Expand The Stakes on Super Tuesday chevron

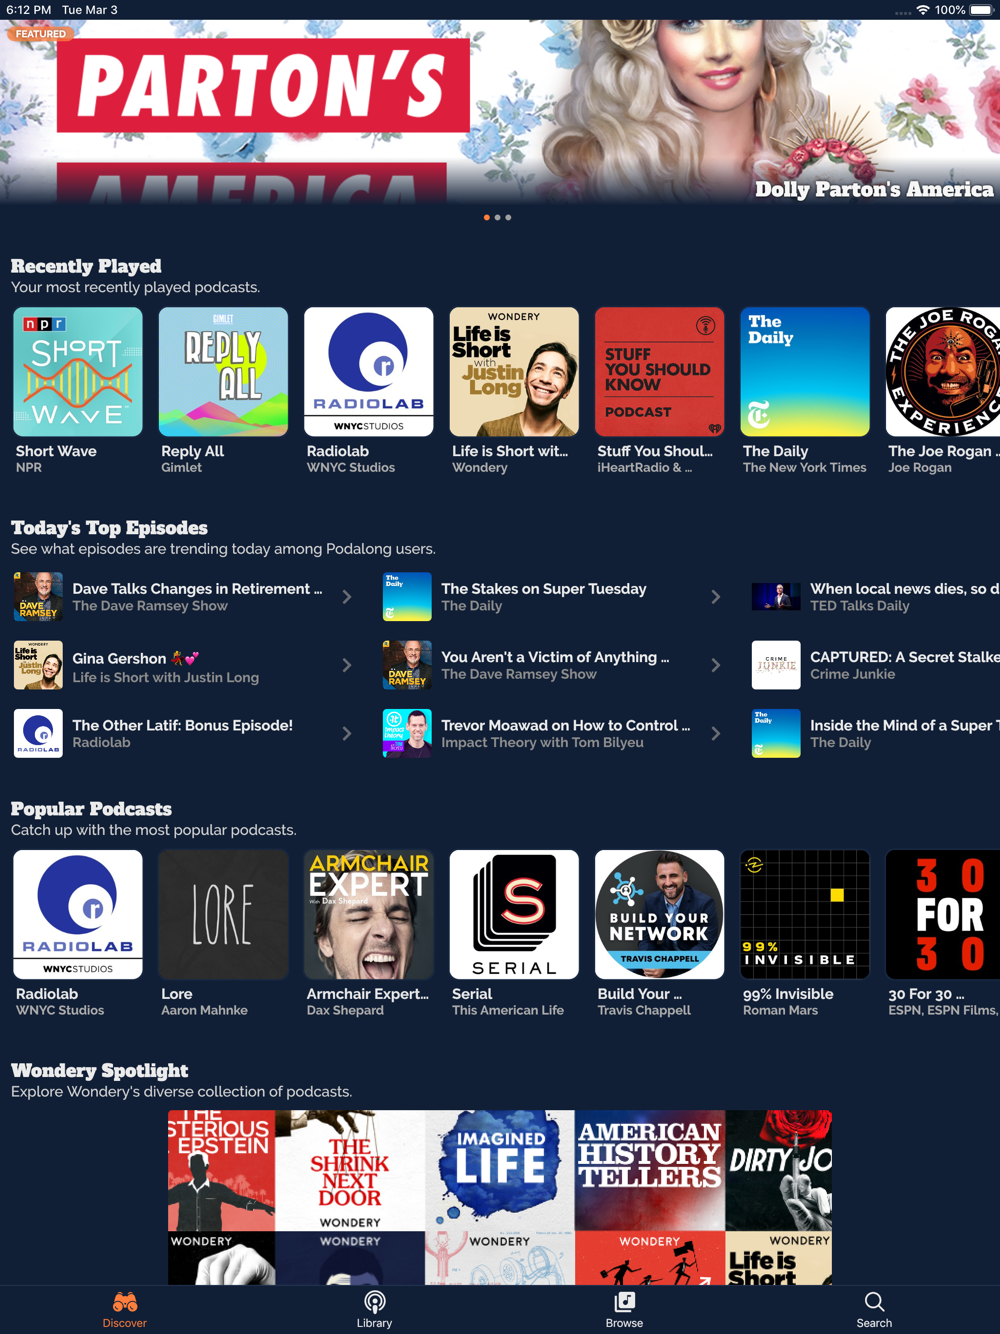(716, 597)
